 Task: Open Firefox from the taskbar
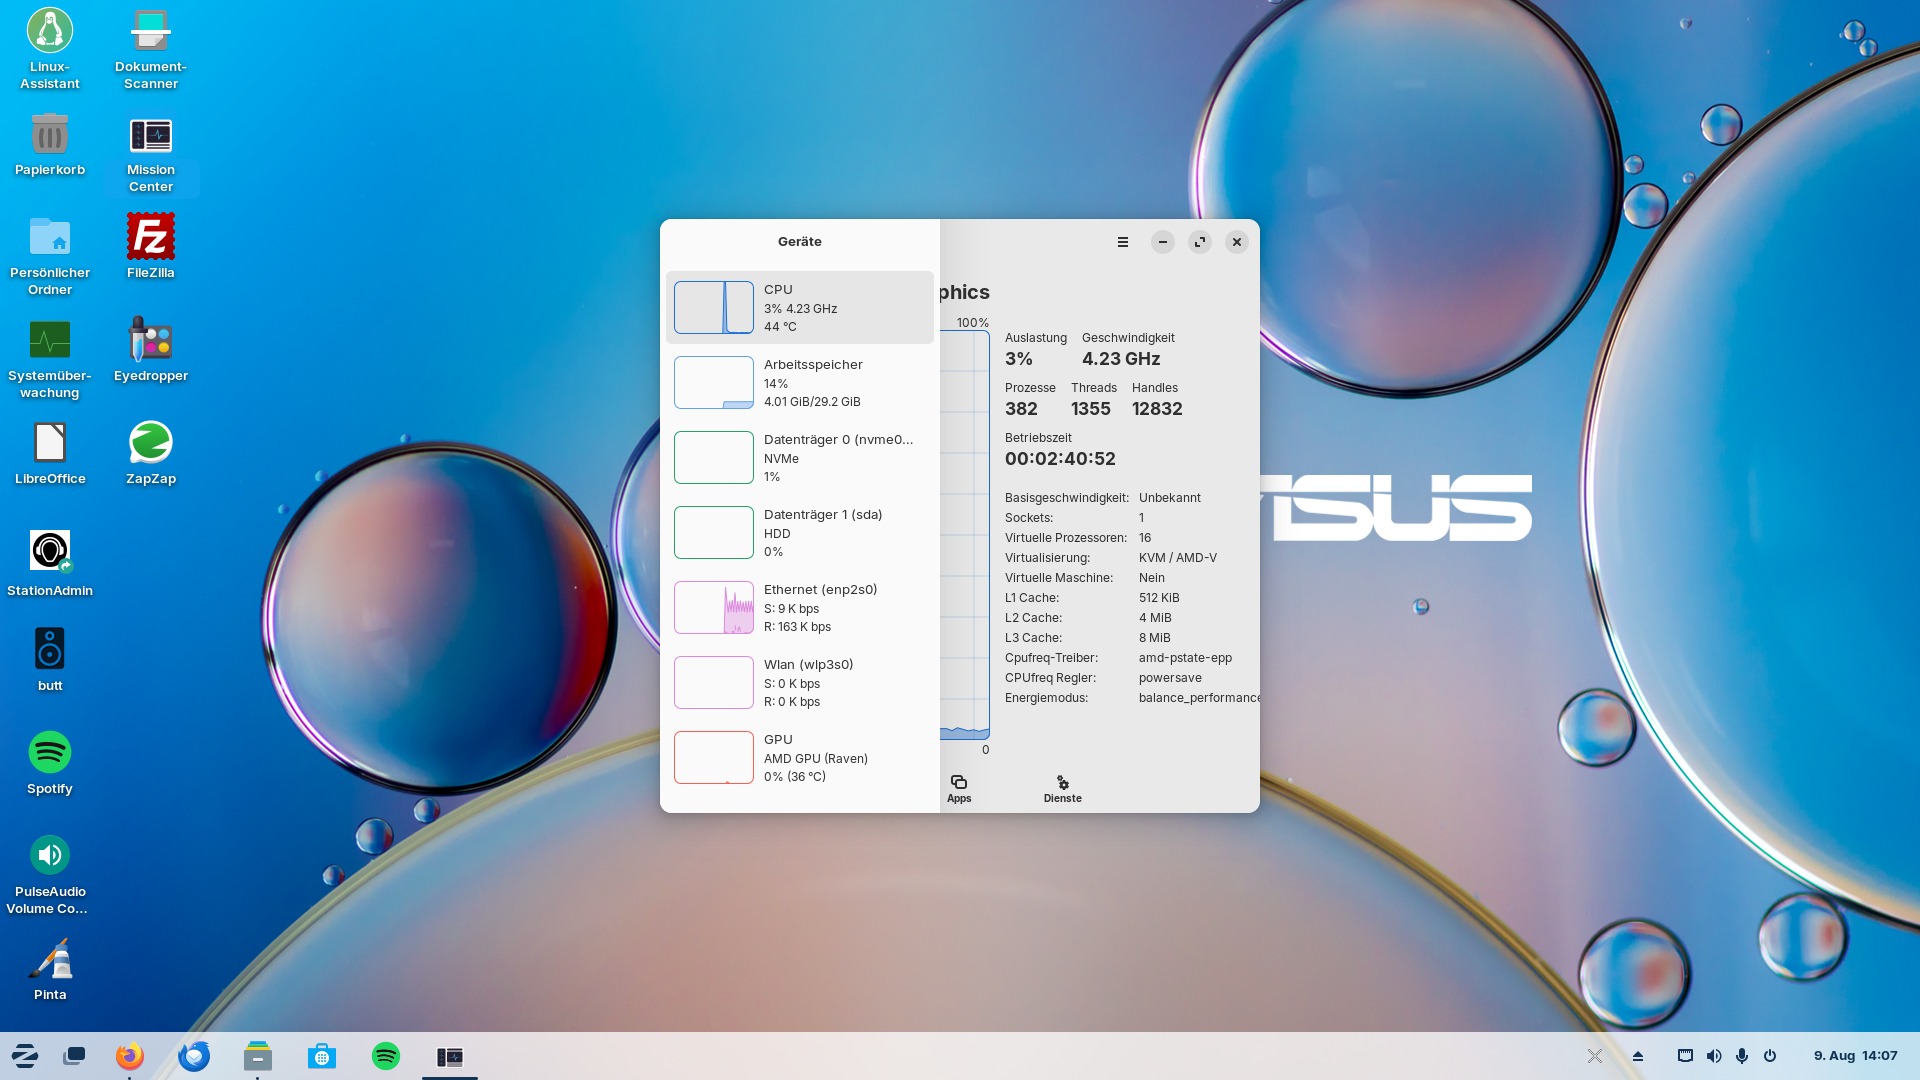point(130,1056)
